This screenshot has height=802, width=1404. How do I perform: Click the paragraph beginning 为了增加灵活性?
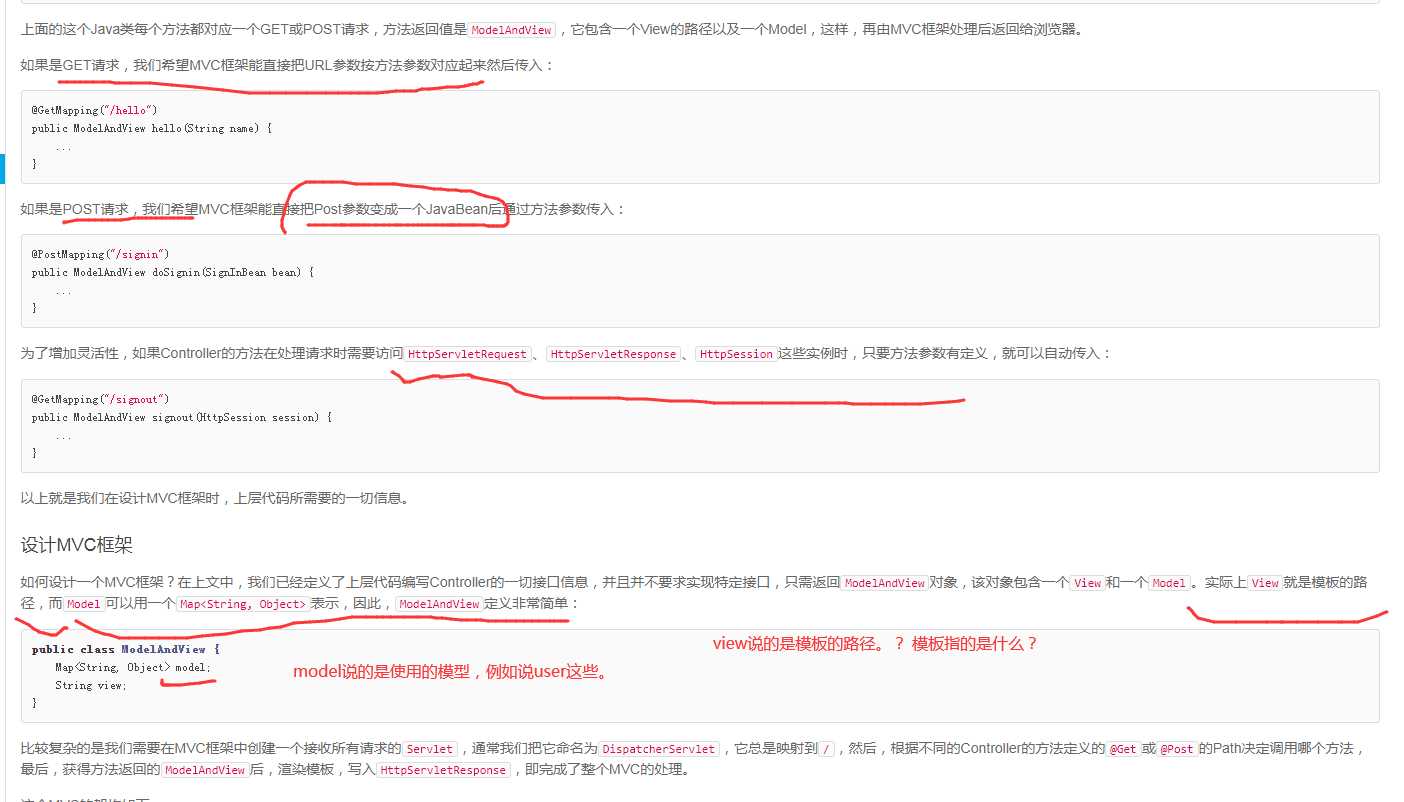(x=566, y=354)
